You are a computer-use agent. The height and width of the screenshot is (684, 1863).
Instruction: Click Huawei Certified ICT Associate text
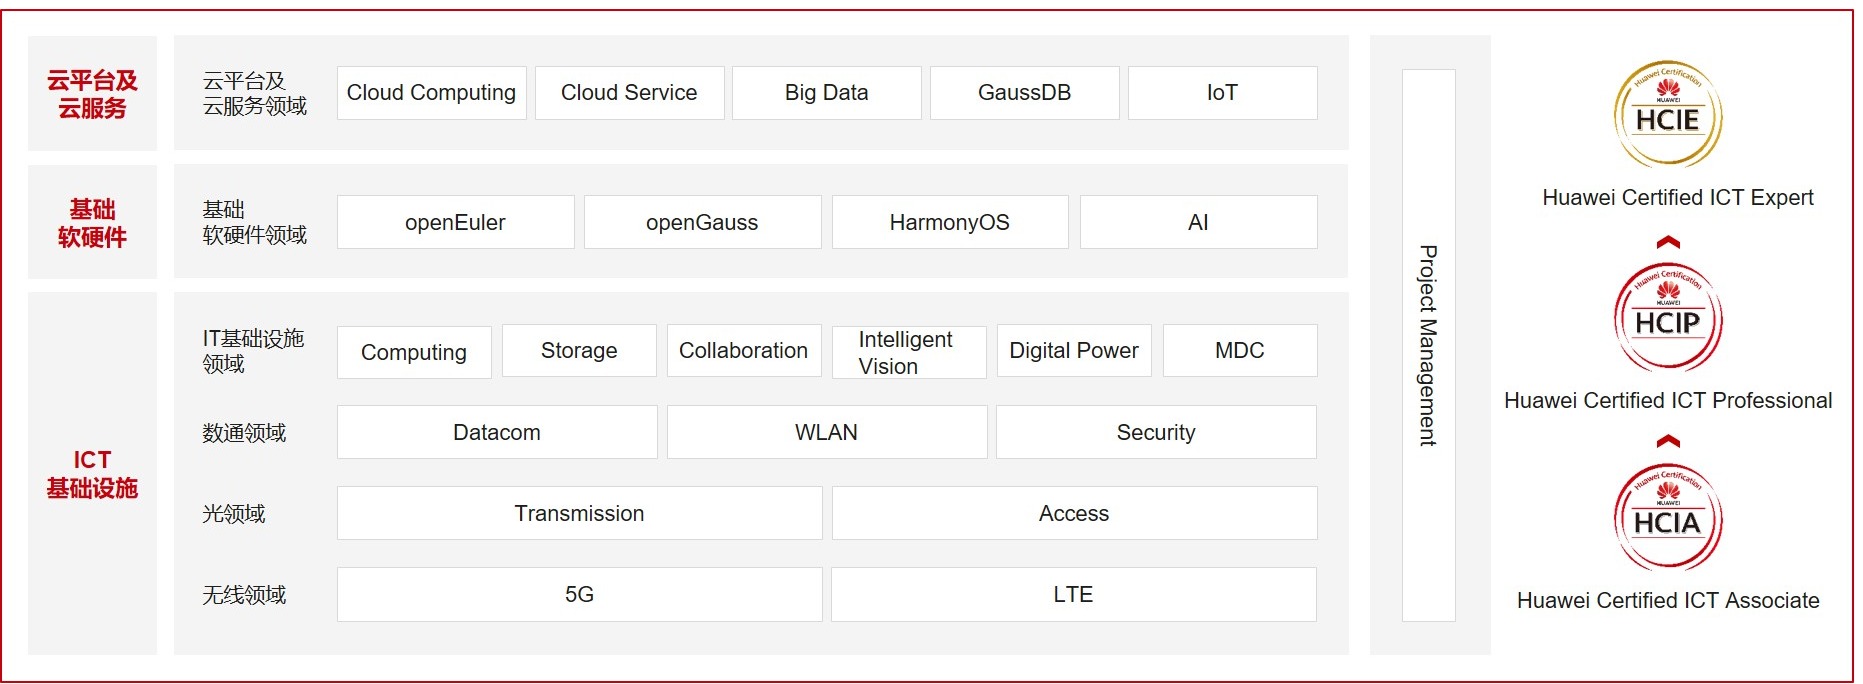1668,601
